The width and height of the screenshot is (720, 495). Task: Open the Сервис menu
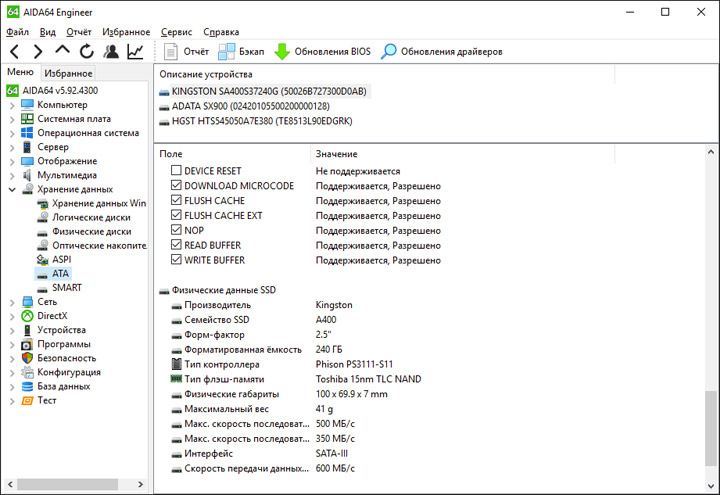[x=176, y=32]
